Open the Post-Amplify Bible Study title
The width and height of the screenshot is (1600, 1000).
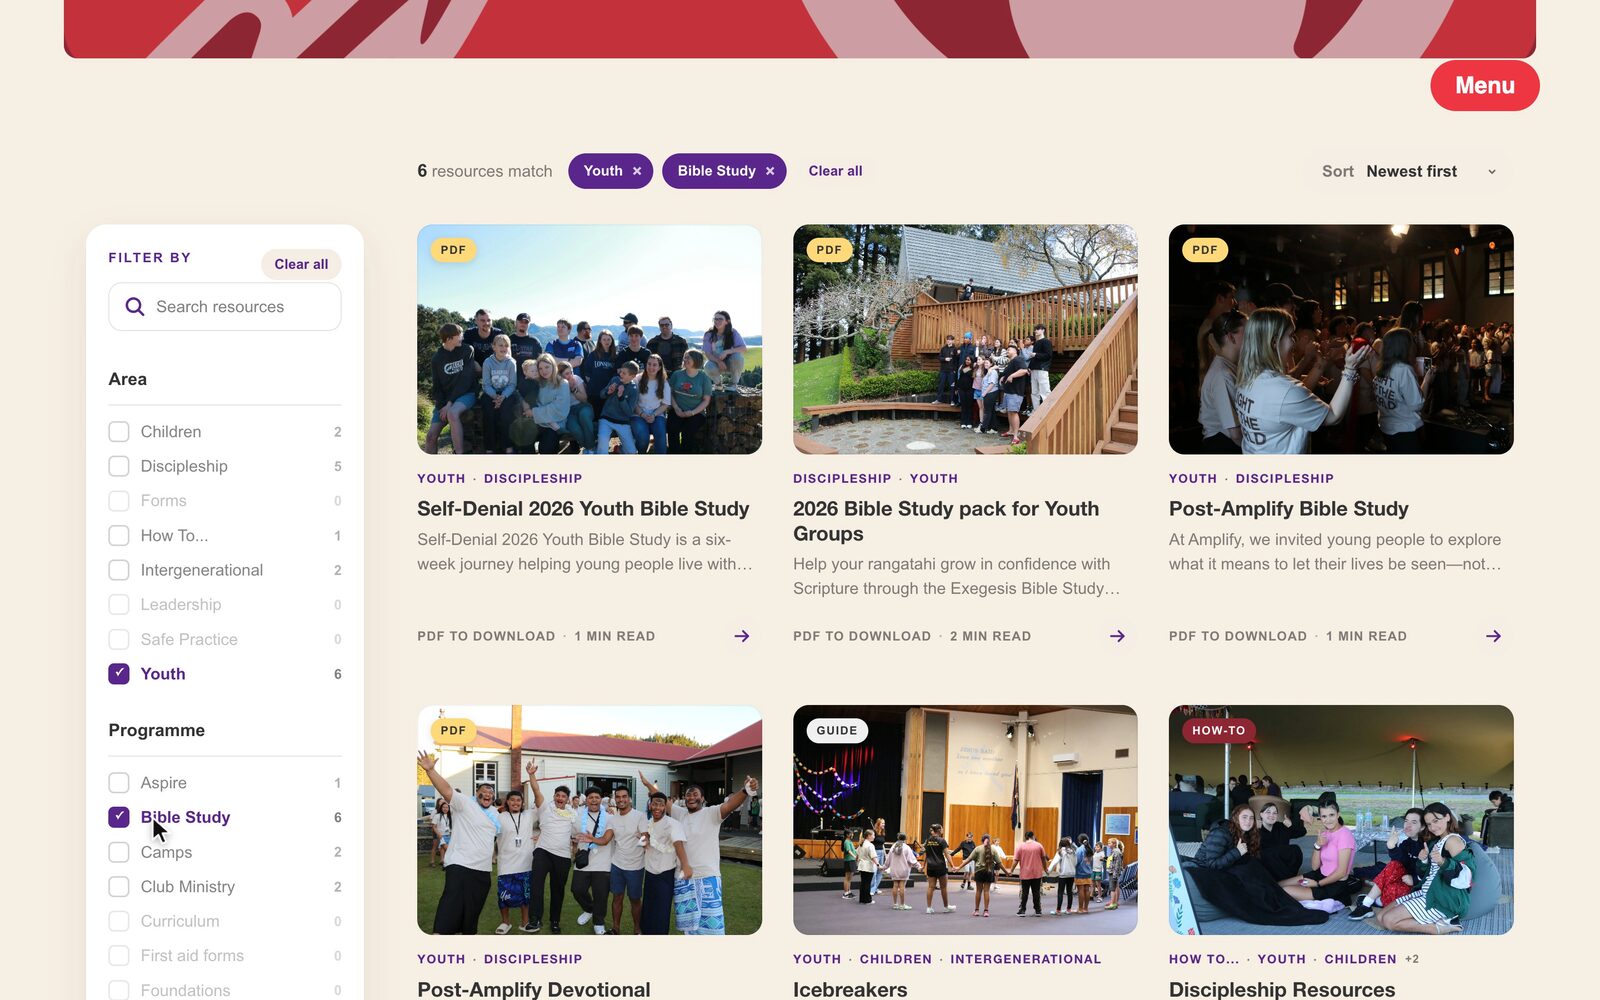(x=1289, y=509)
